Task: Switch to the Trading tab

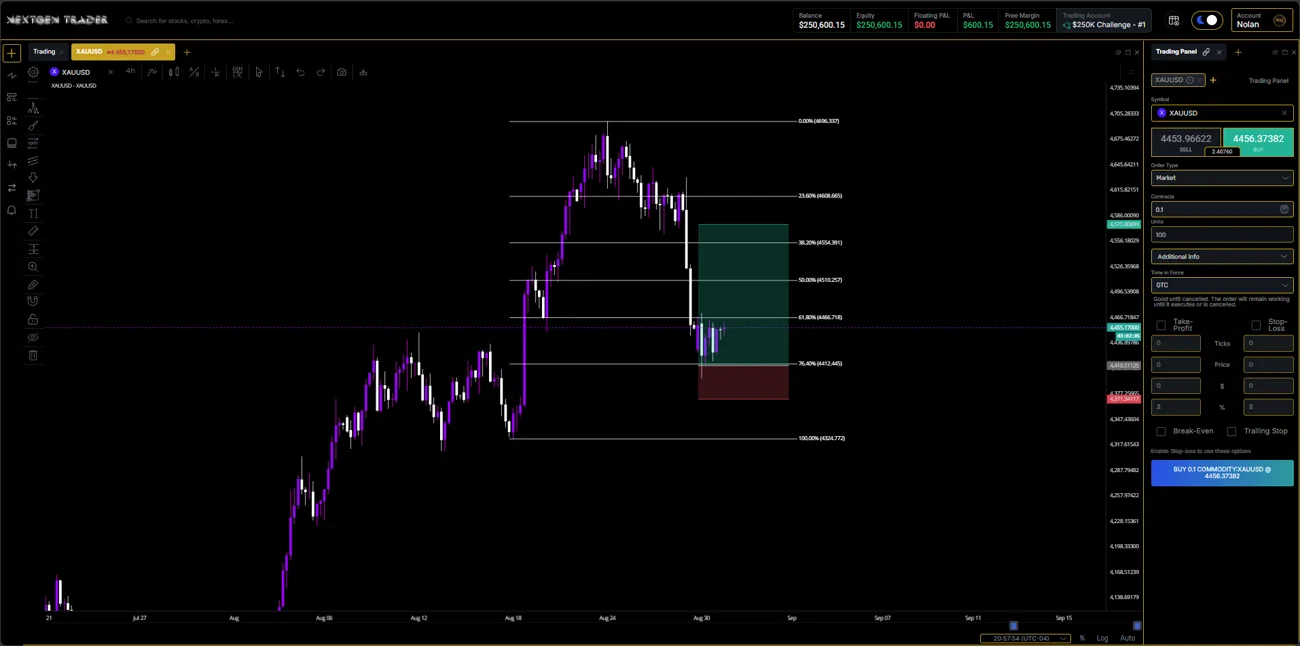Action: point(44,52)
